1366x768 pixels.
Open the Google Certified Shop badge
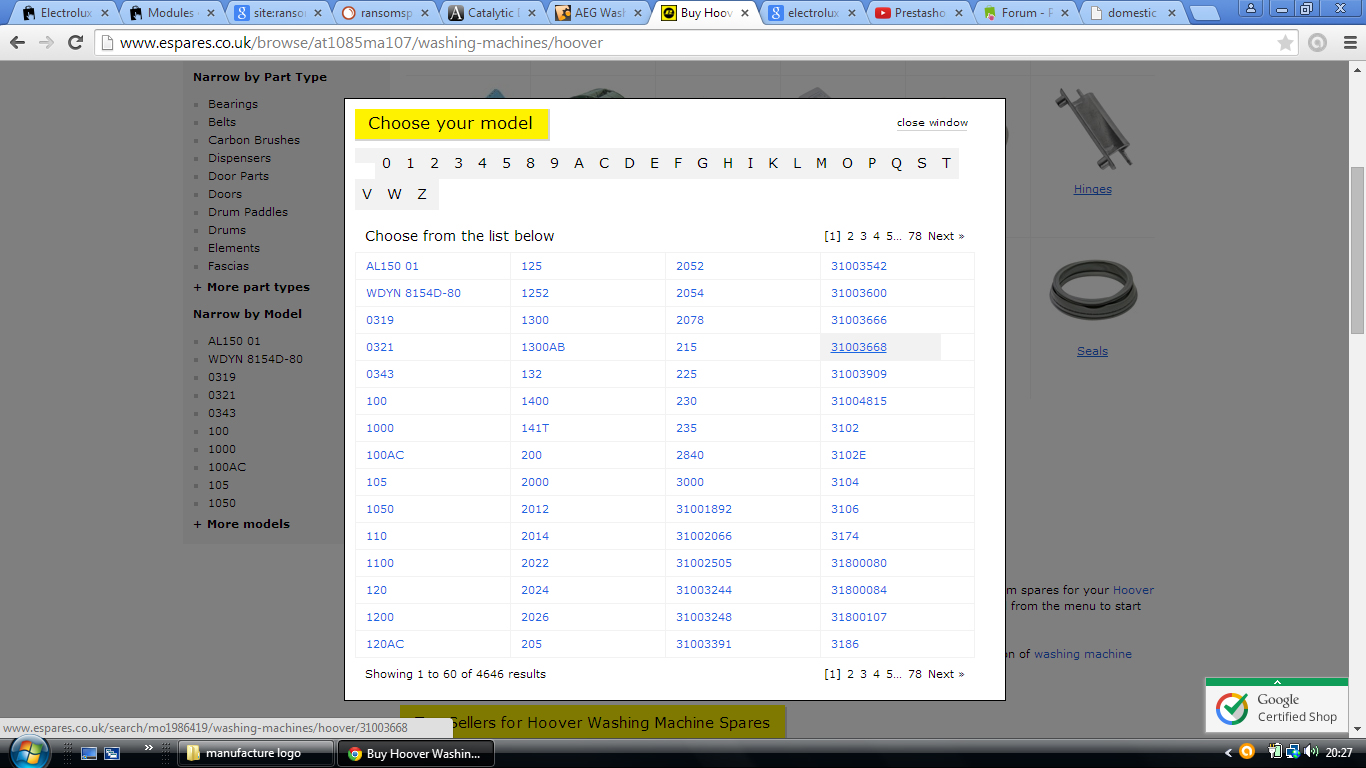coord(1278,707)
